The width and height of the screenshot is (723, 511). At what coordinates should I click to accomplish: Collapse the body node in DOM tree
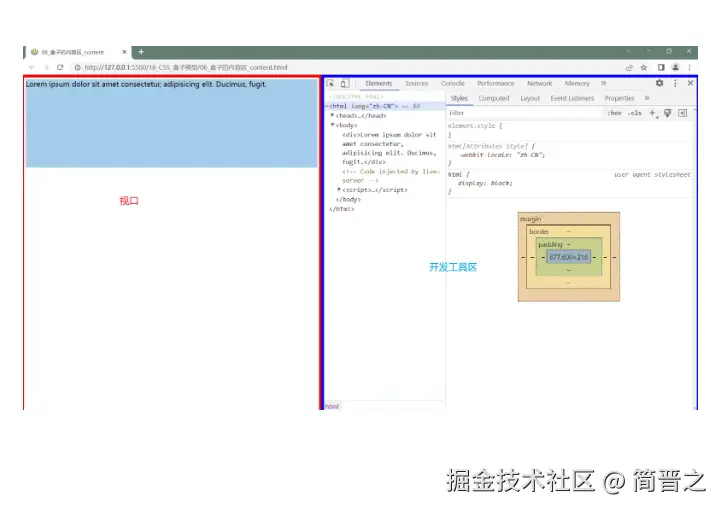tap(332, 125)
